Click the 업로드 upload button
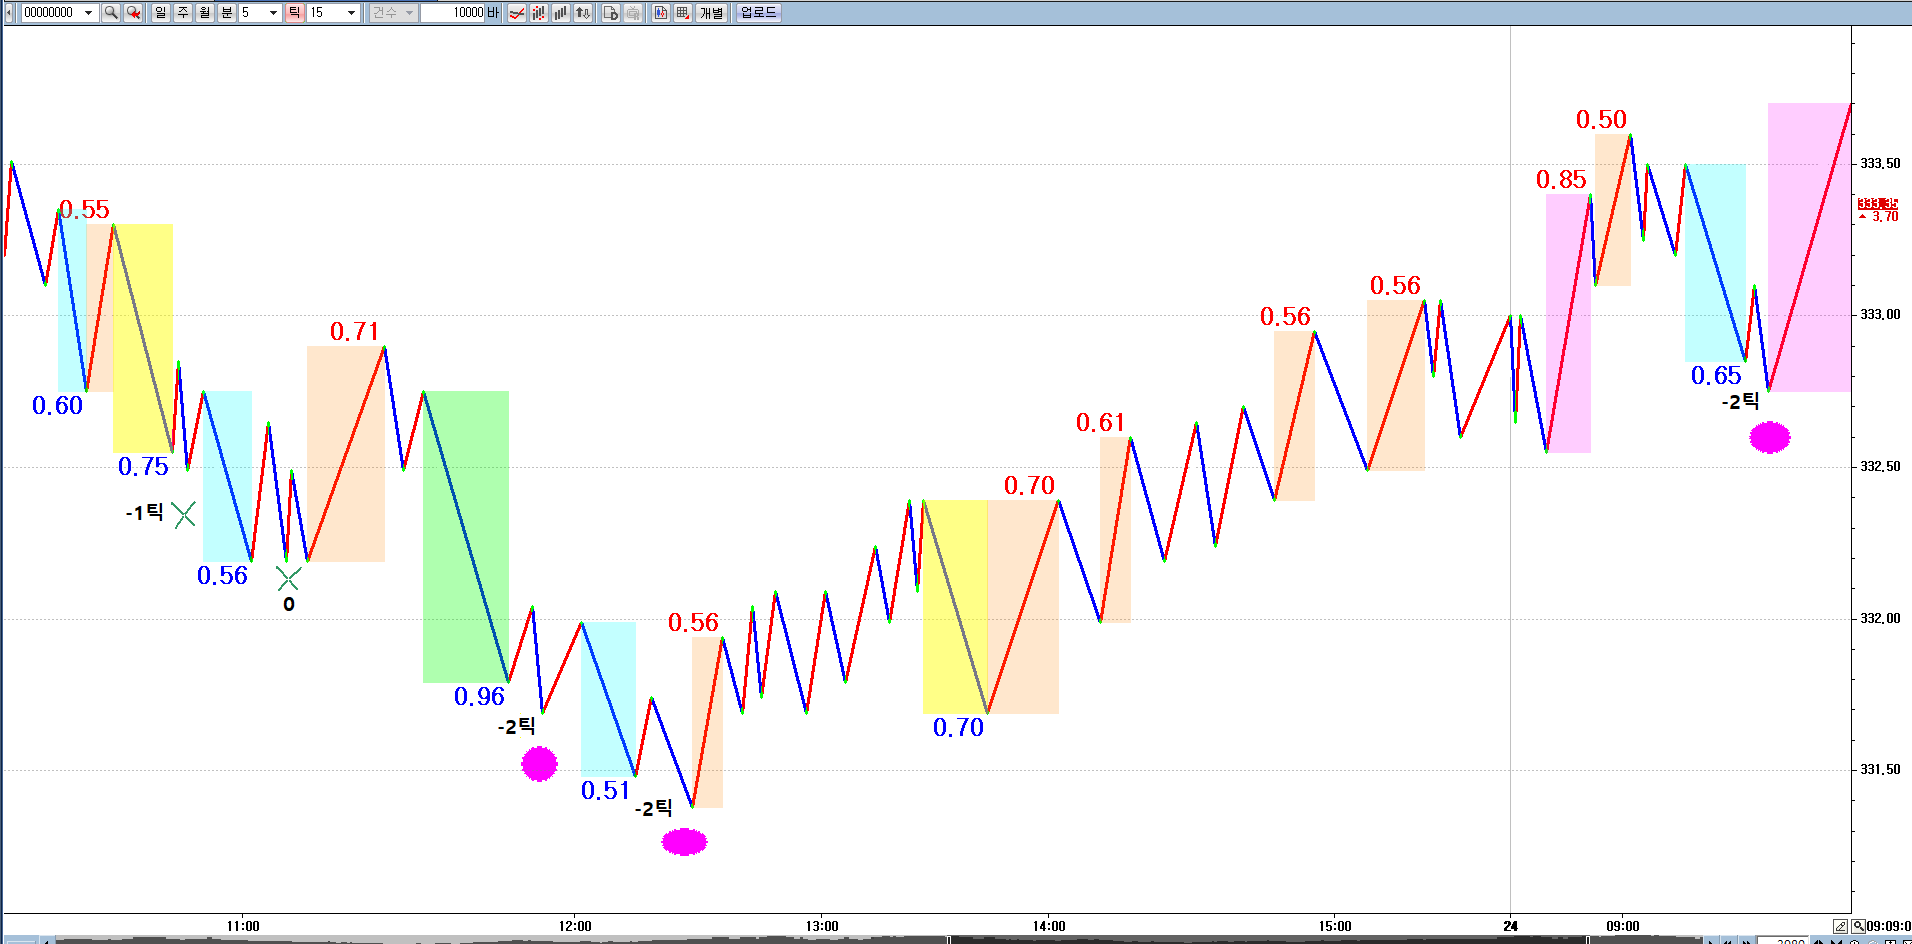Viewport: 1912px width, 944px height. tap(758, 13)
